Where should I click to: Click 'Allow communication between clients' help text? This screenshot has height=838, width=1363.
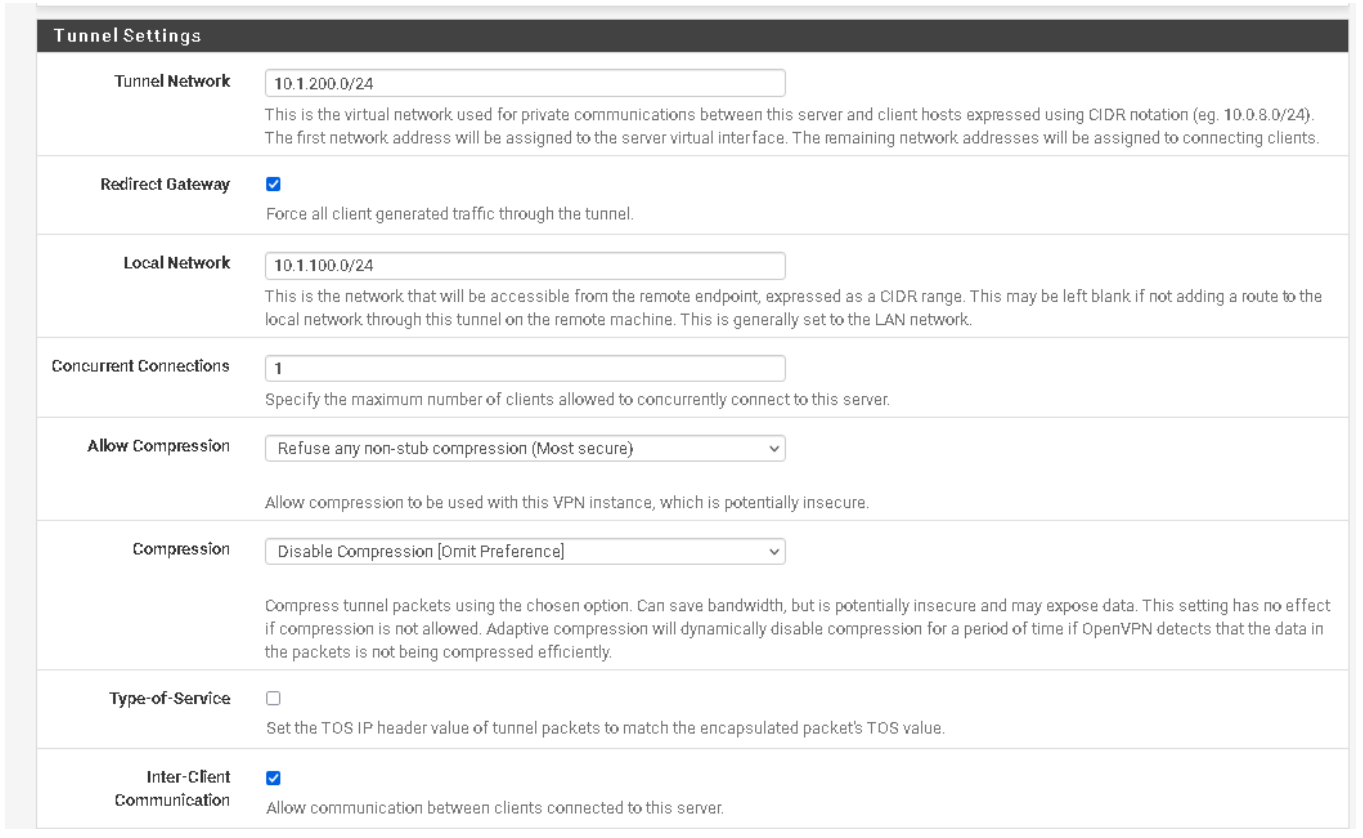point(494,808)
